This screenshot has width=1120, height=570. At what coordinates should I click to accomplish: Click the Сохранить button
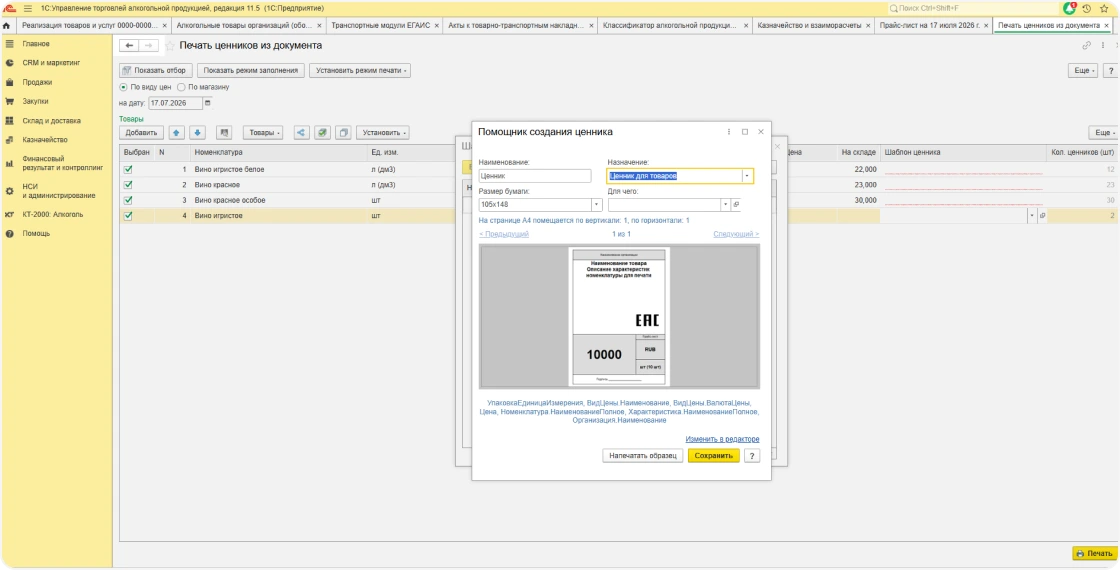point(714,456)
